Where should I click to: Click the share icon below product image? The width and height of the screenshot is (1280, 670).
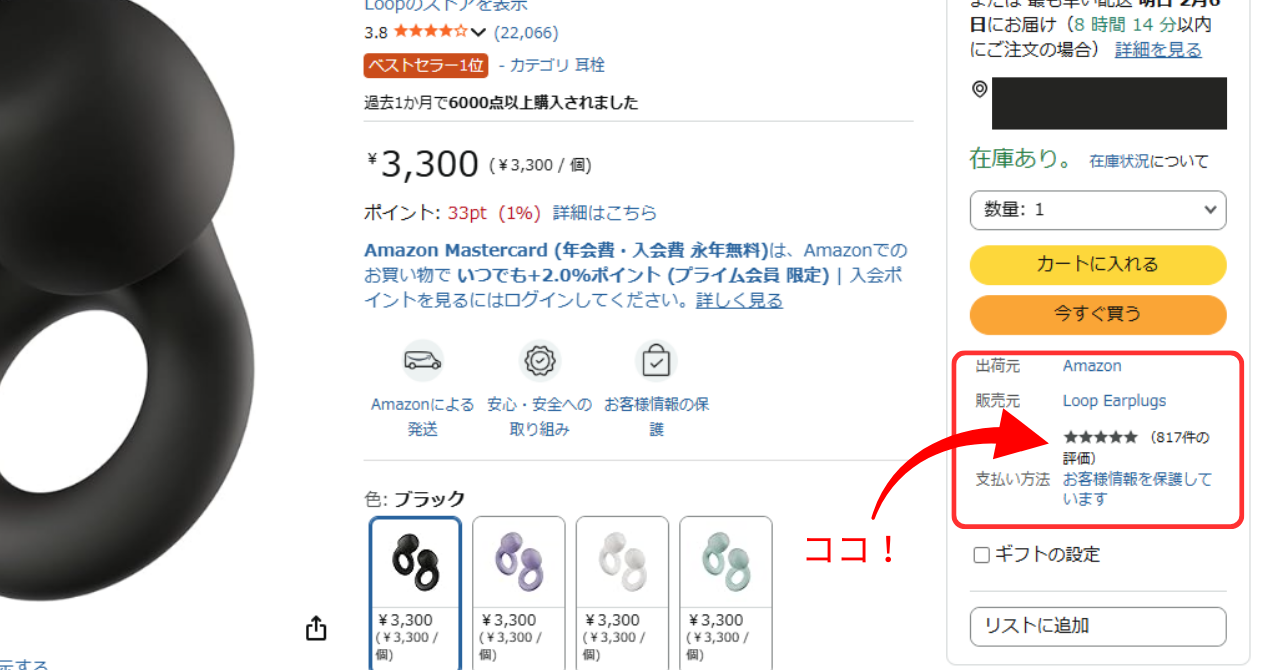pos(316,628)
